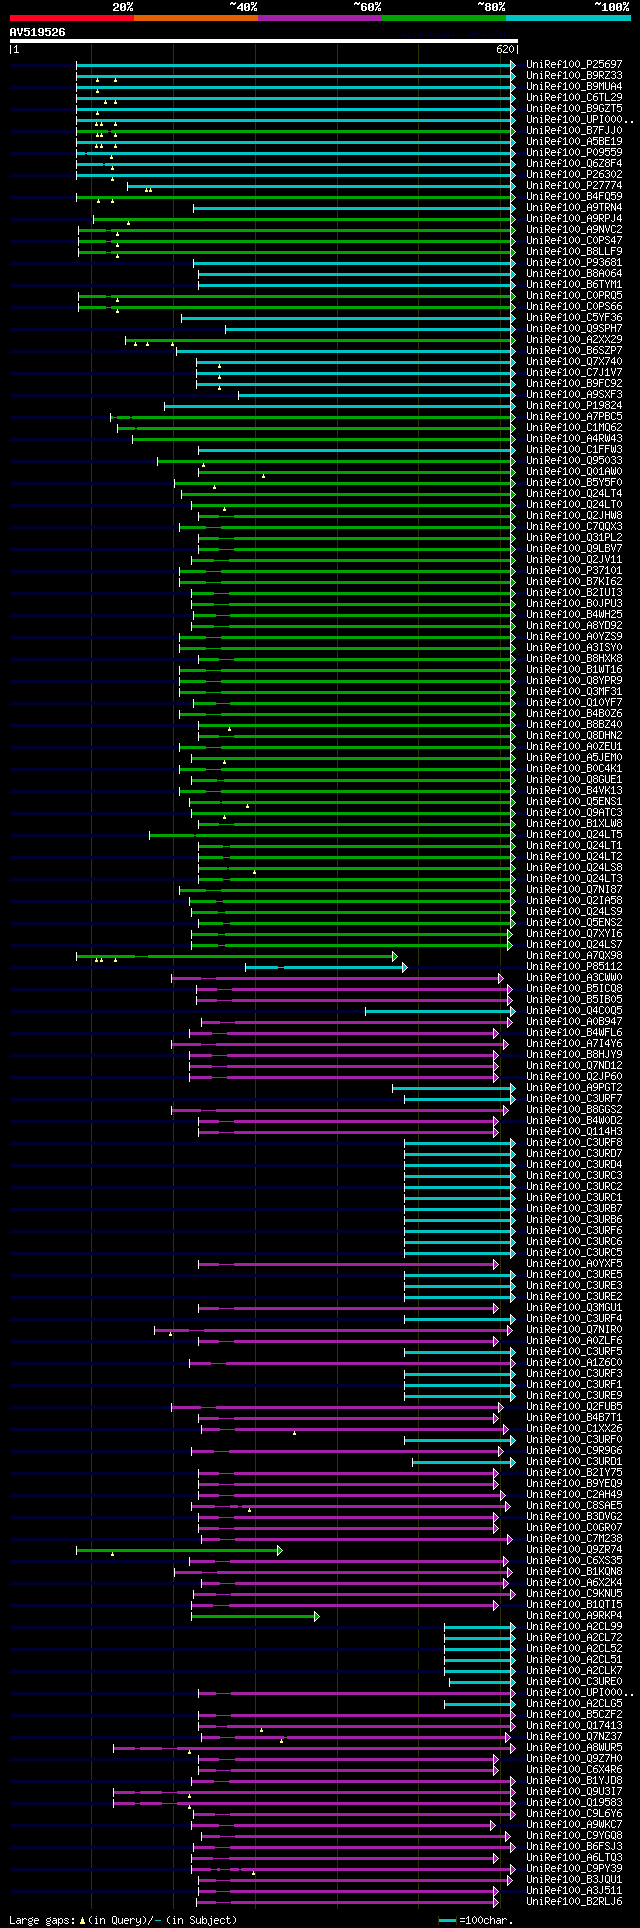640x1928 pixels.
Task: Select the UniRef100_Q7XYI6 label
Action: click(574, 933)
